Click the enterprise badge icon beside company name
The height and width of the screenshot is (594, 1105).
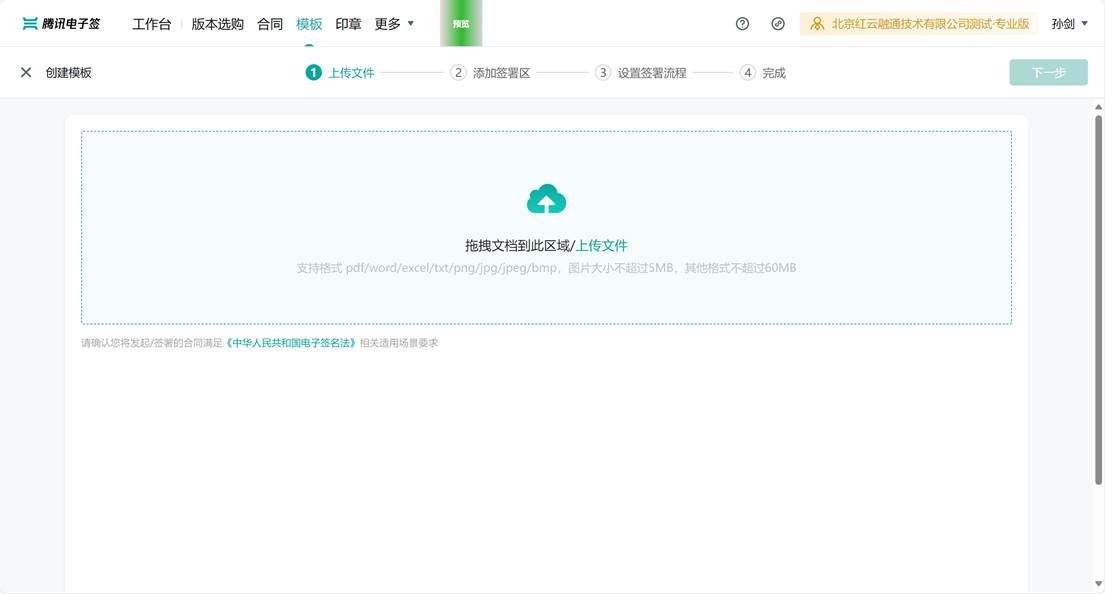coord(817,24)
